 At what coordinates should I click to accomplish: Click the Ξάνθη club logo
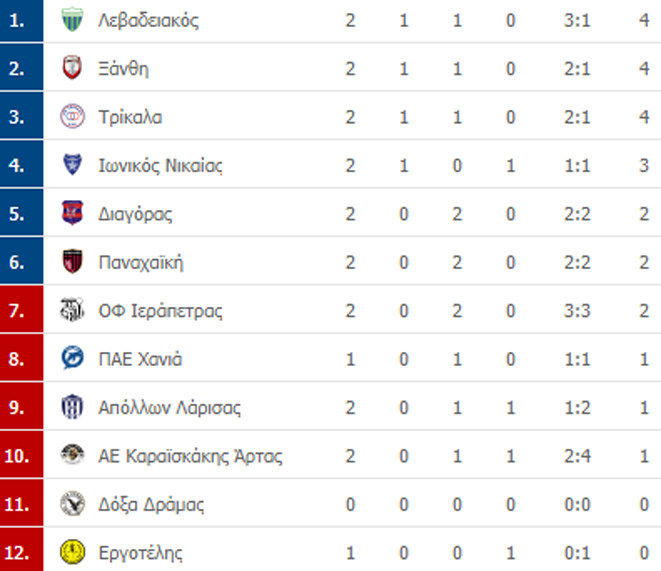(x=72, y=67)
